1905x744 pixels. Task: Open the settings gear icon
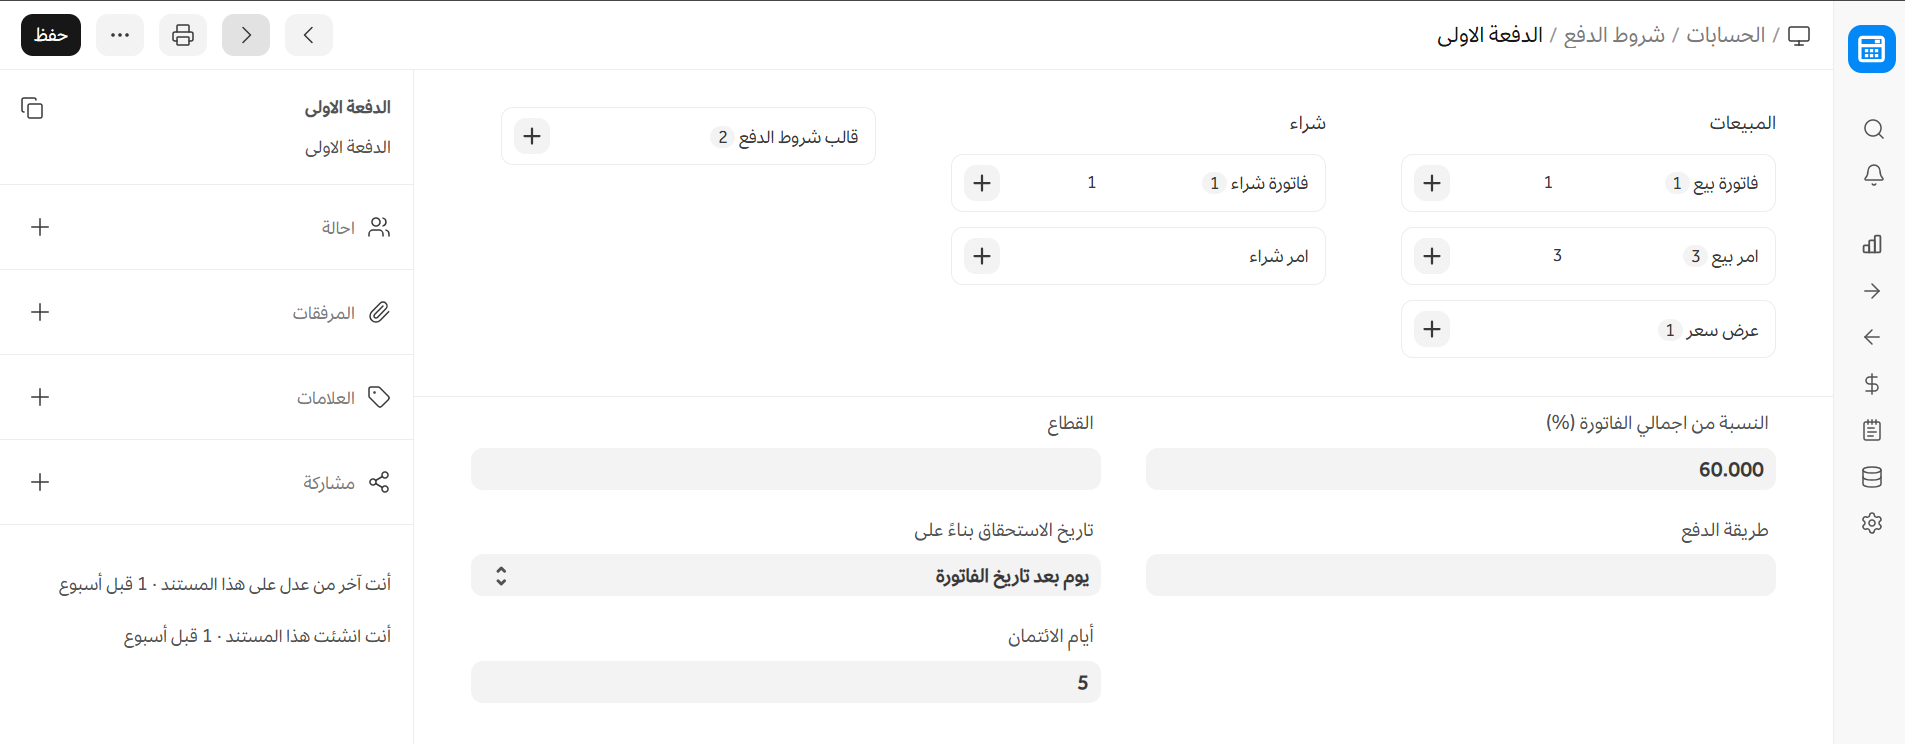coord(1873,523)
